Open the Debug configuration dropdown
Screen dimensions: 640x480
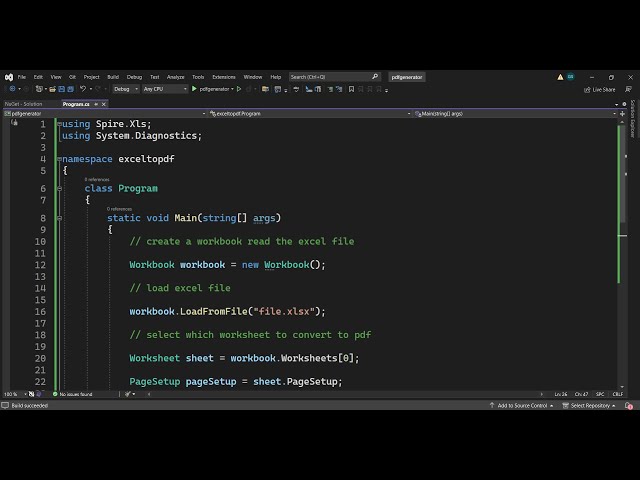coord(125,89)
